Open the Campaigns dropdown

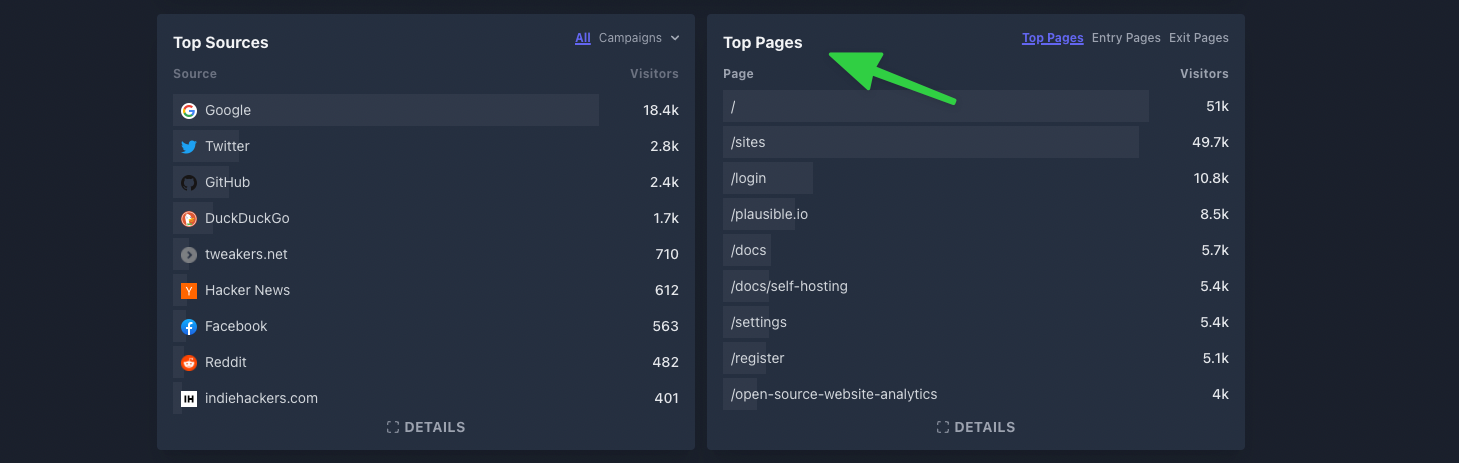(639, 38)
